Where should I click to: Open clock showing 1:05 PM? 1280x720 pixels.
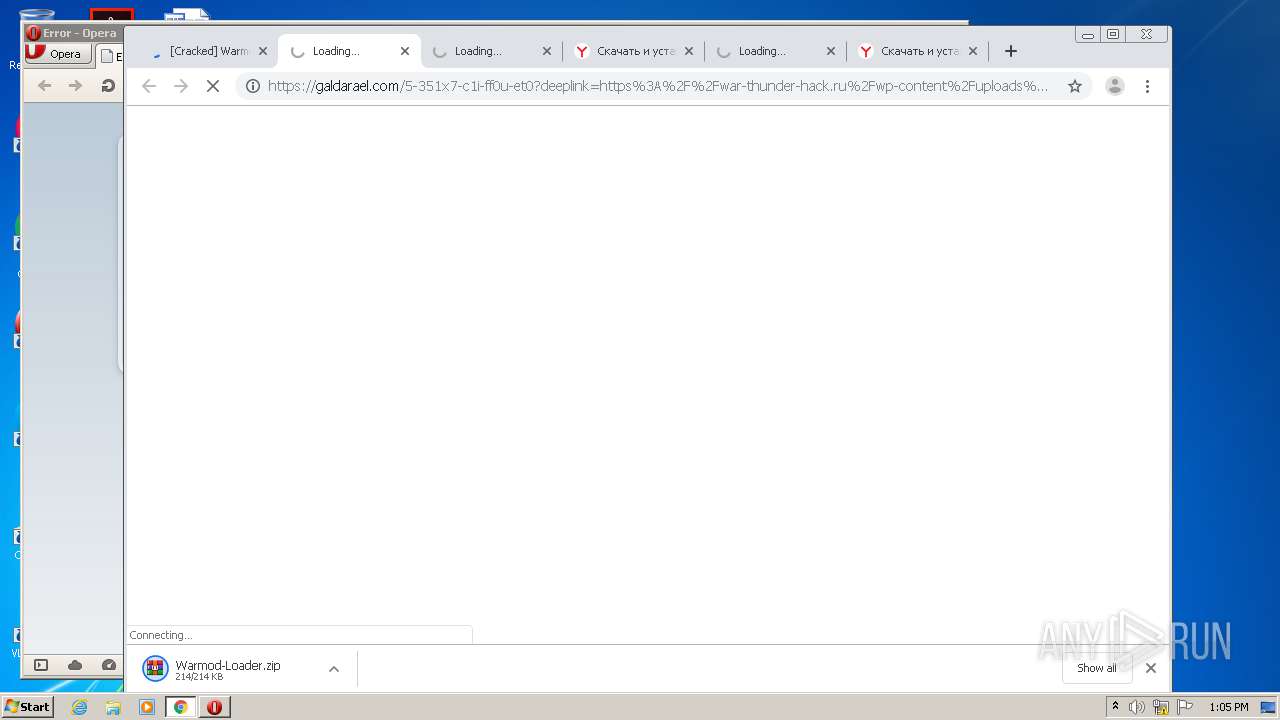tap(1228, 707)
